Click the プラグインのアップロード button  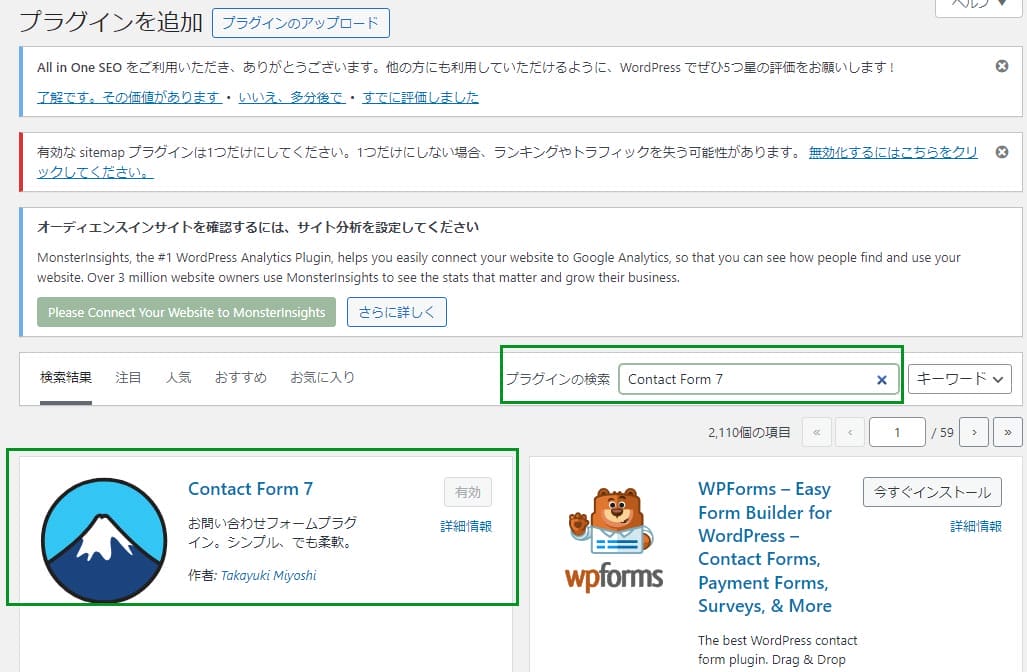300,22
